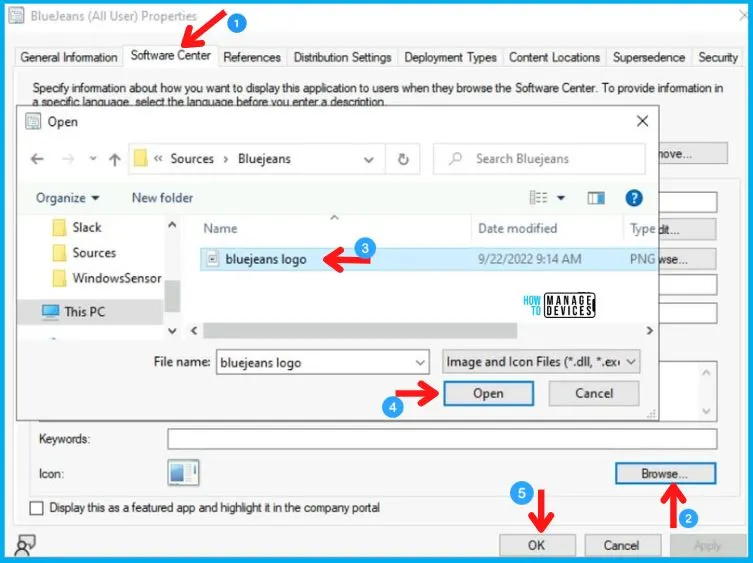Switch to the Deployment Types tab

[x=453, y=58]
